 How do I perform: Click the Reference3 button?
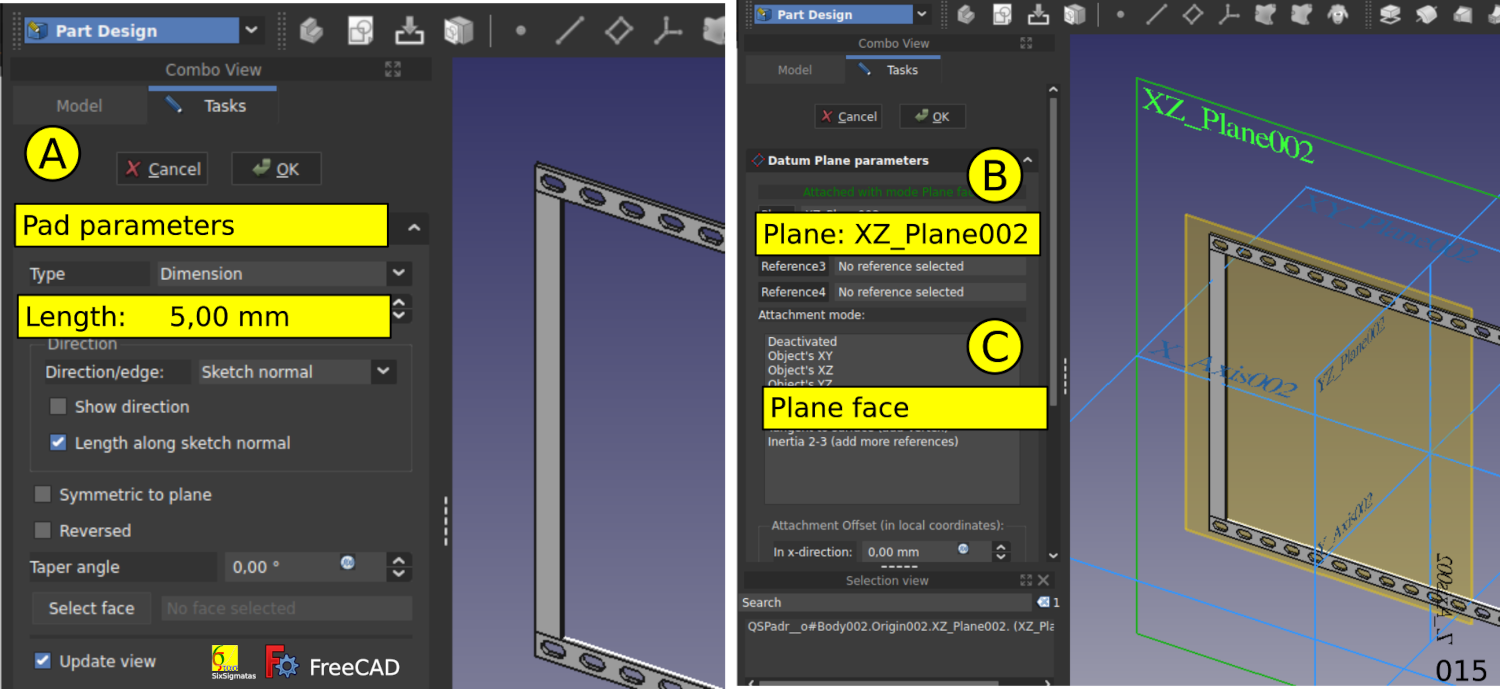[794, 266]
